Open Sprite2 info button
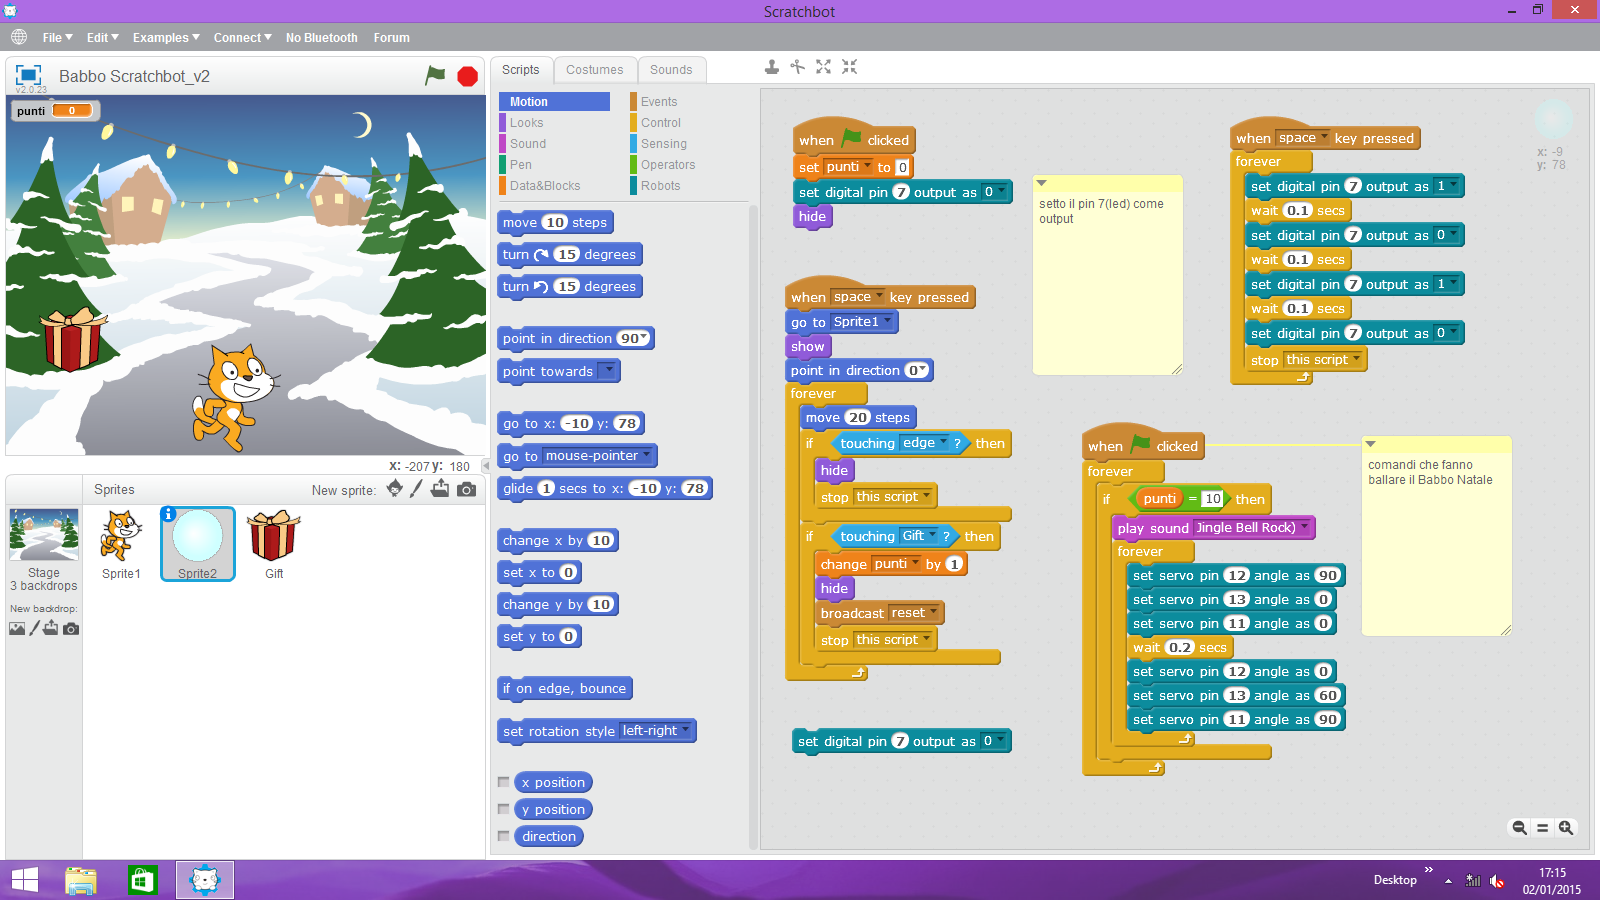This screenshot has height=900, width=1600. click(168, 514)
